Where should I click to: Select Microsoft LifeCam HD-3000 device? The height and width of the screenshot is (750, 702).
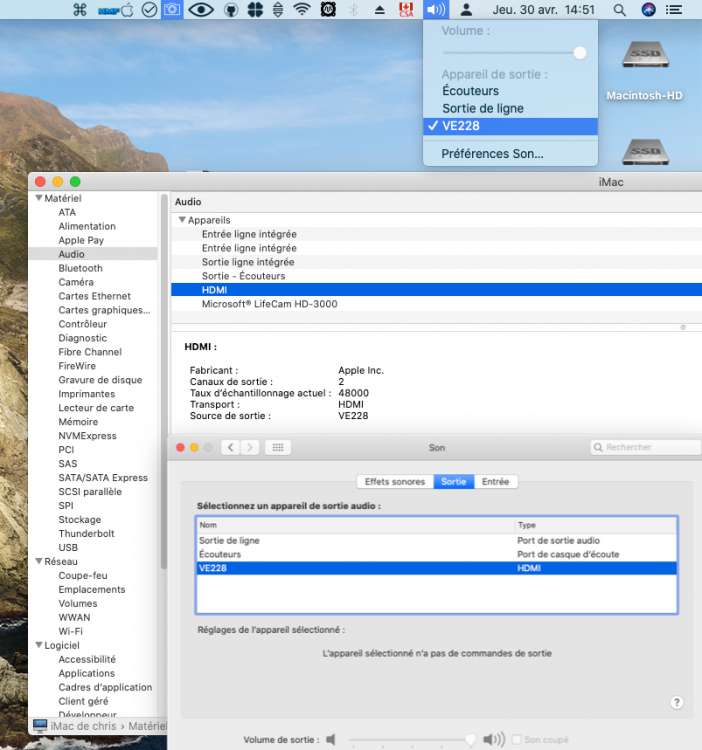[436, 304]
